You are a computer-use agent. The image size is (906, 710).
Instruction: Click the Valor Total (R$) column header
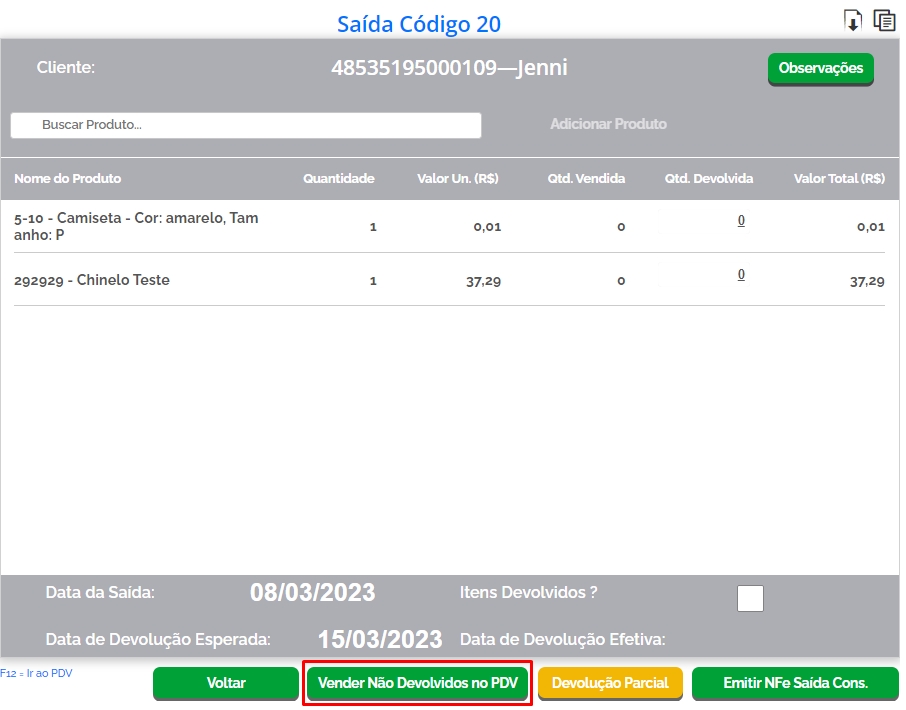point(839,179)
